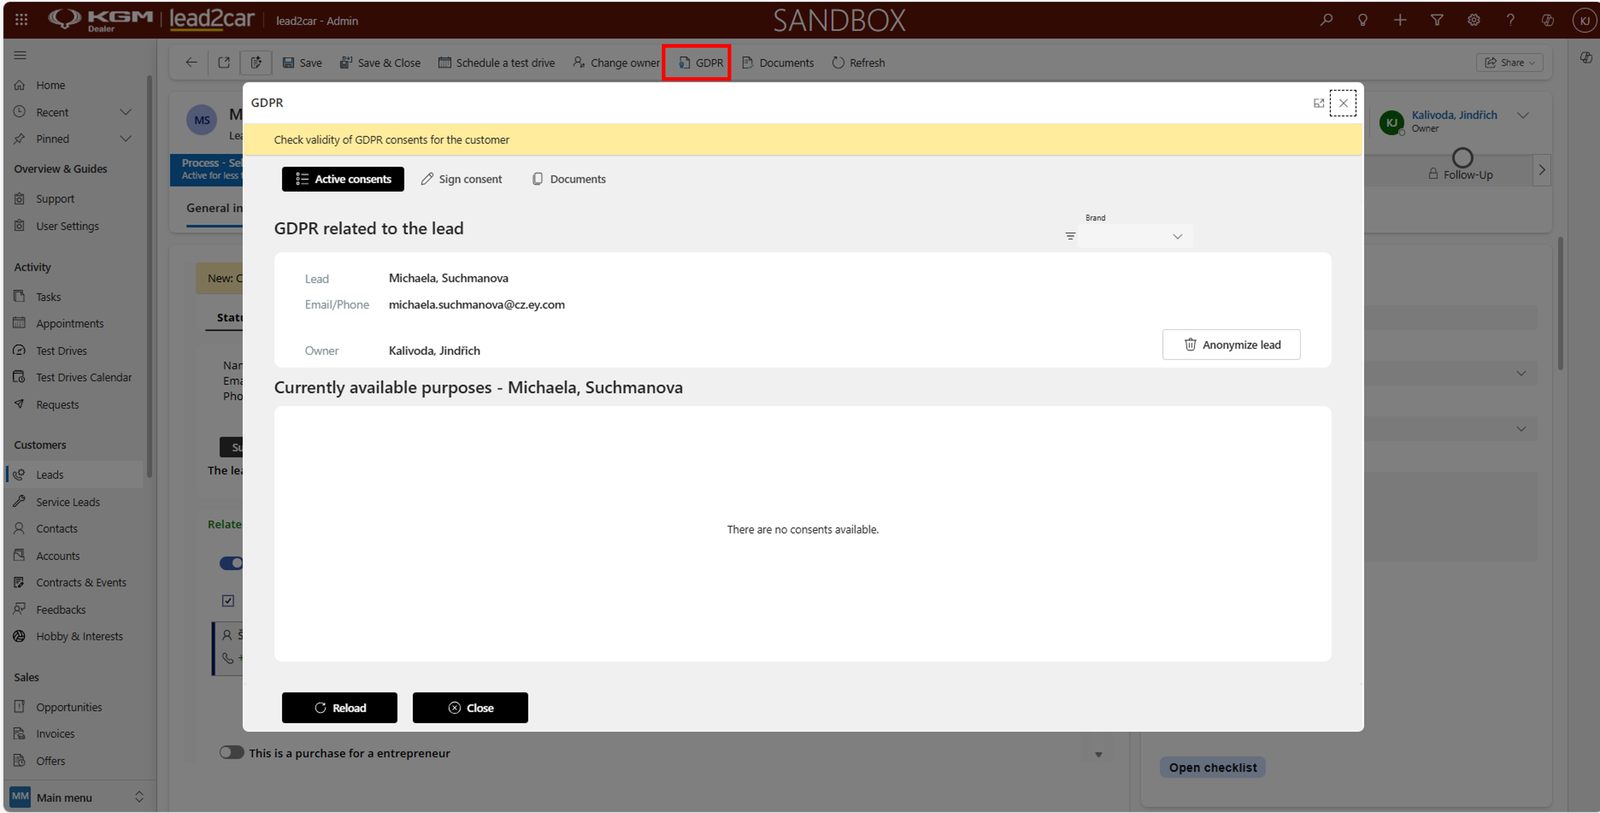Open the Main menu area switcher
Screen dimensions: 1600x813
coord(78,797)
